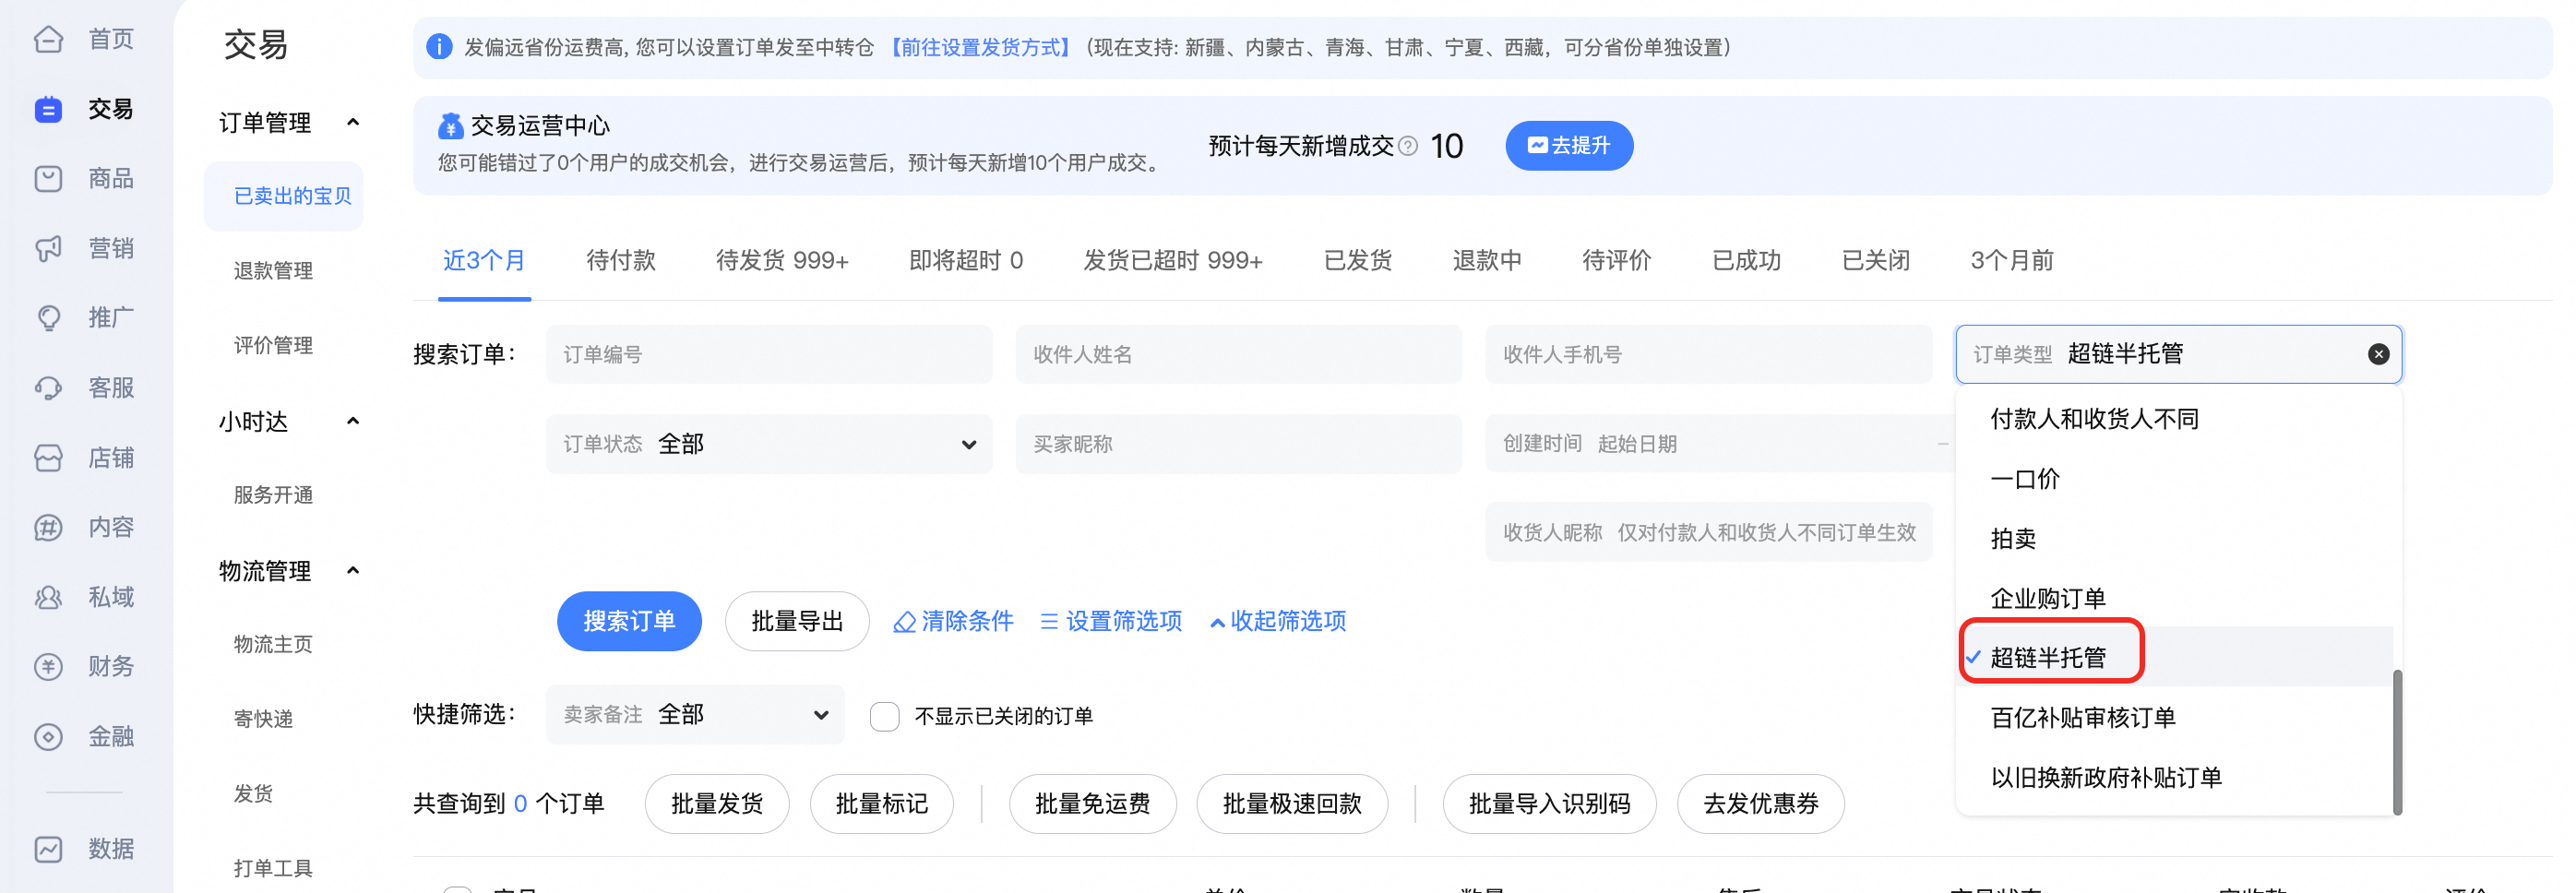Toggle 不显示已关闭的订单 checkbox

pyautogui.click(x=884, y=716)
